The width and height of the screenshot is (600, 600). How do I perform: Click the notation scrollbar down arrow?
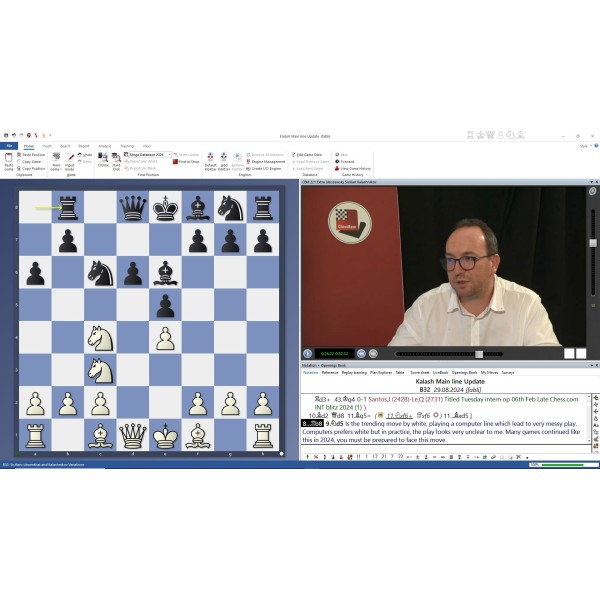589,441
